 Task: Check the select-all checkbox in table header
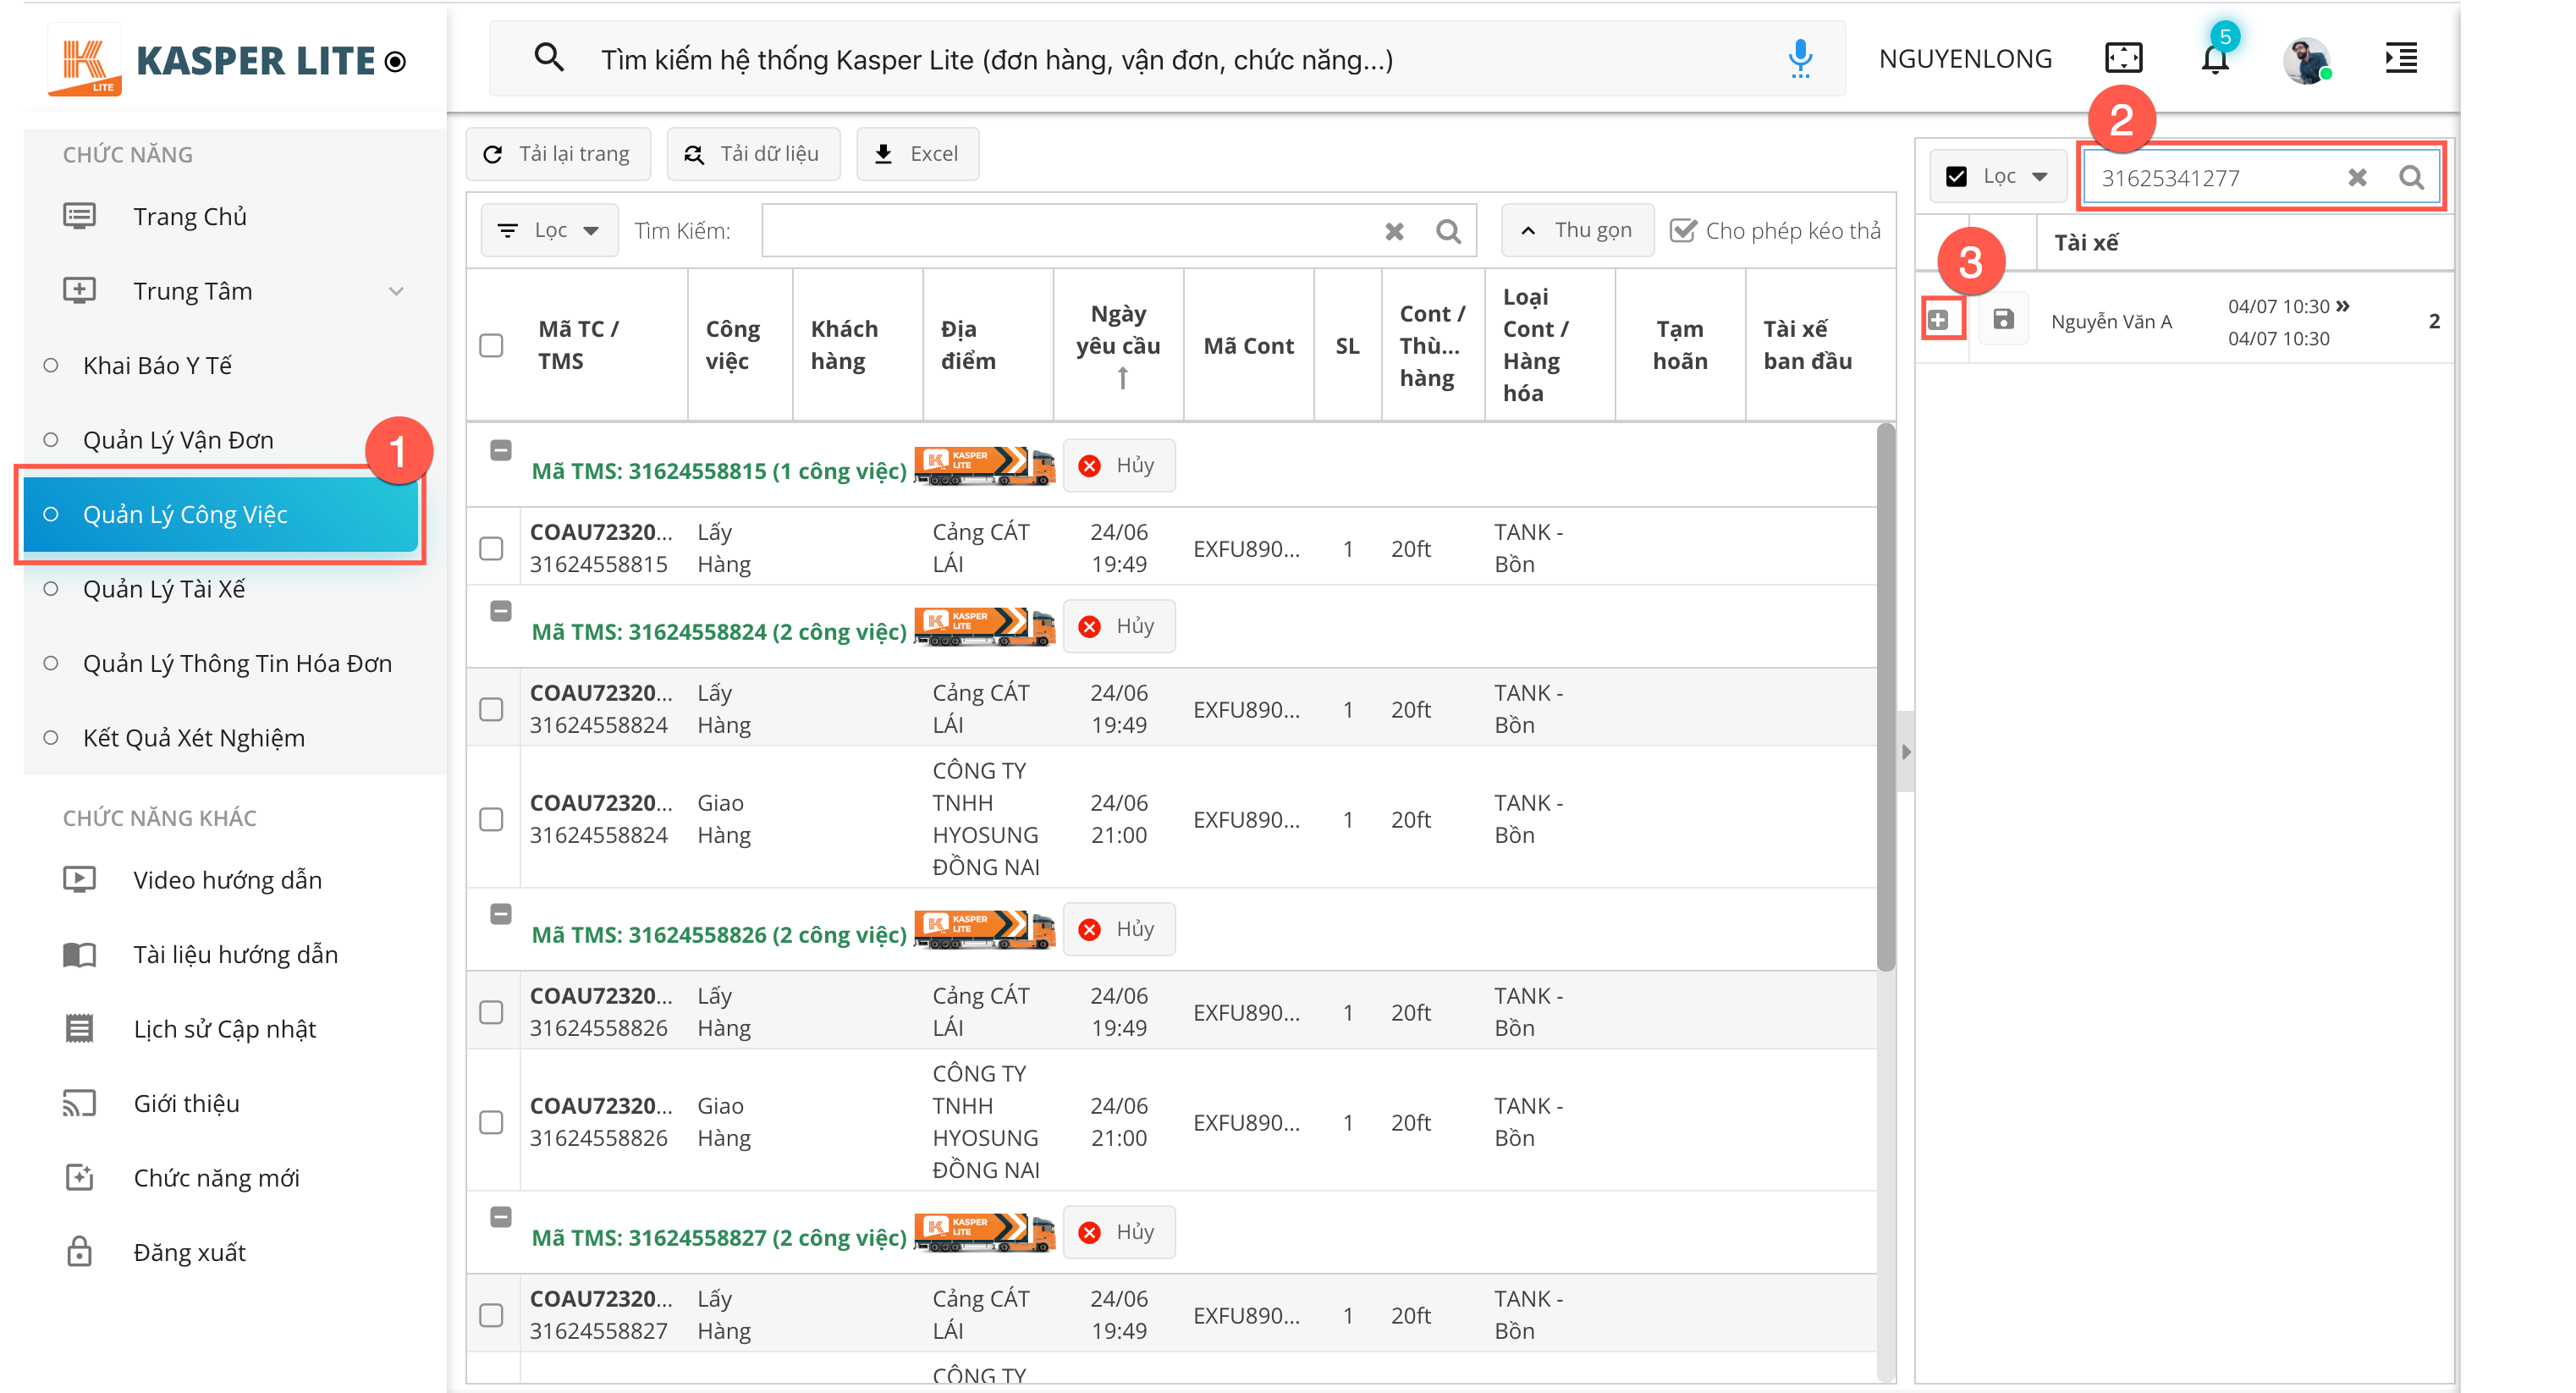tap(491, 346)
